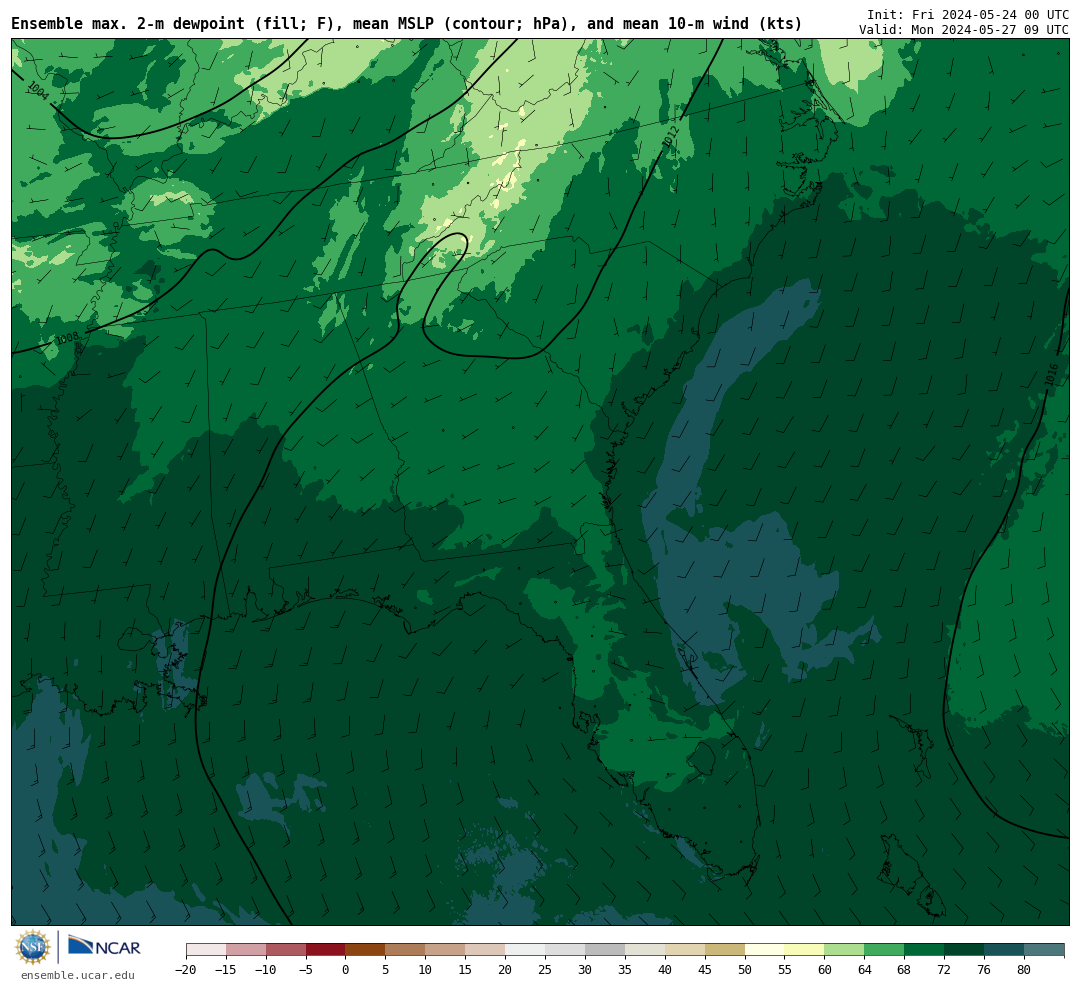Click the plot title text
This screenshot has width=1080, height=988.
coord(406,24)
